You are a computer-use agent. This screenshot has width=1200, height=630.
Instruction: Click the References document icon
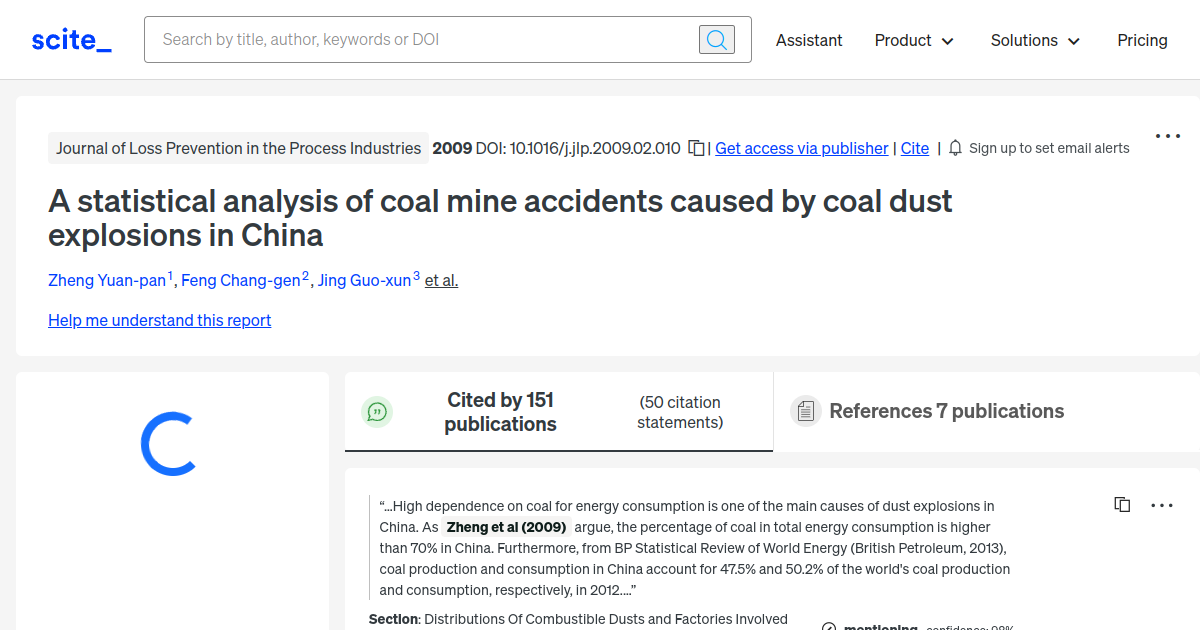click(806, 411)
